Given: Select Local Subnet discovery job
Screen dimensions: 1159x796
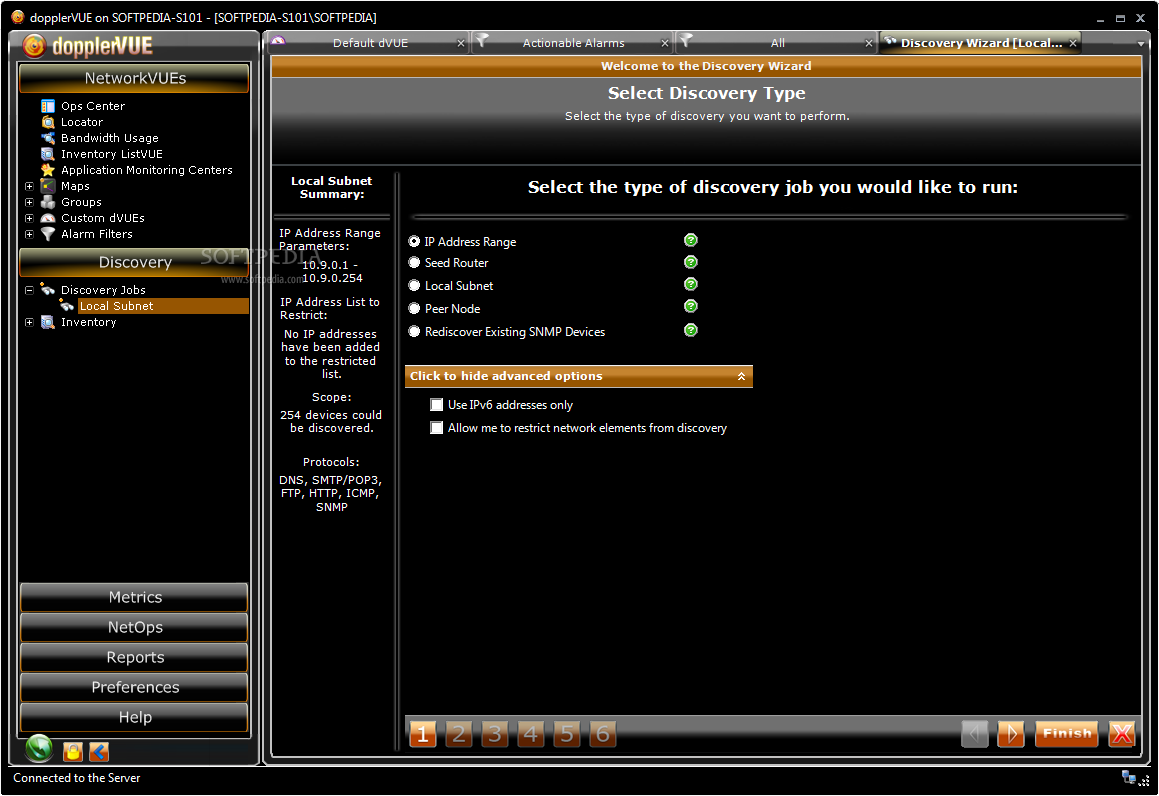Looking at the screenshot, I should tap(116, 306).
